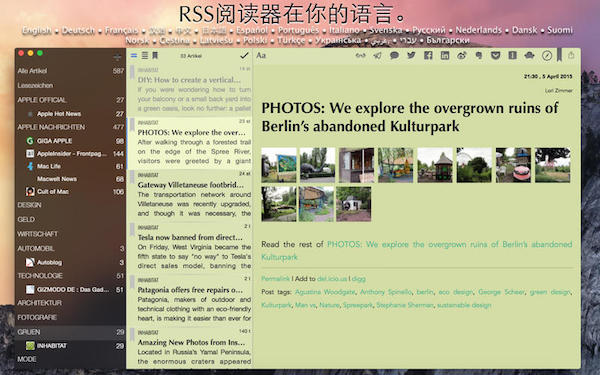This screenshot has width=600, height=375.
Task: Post the article to Weibo
Action: point(461,55)
